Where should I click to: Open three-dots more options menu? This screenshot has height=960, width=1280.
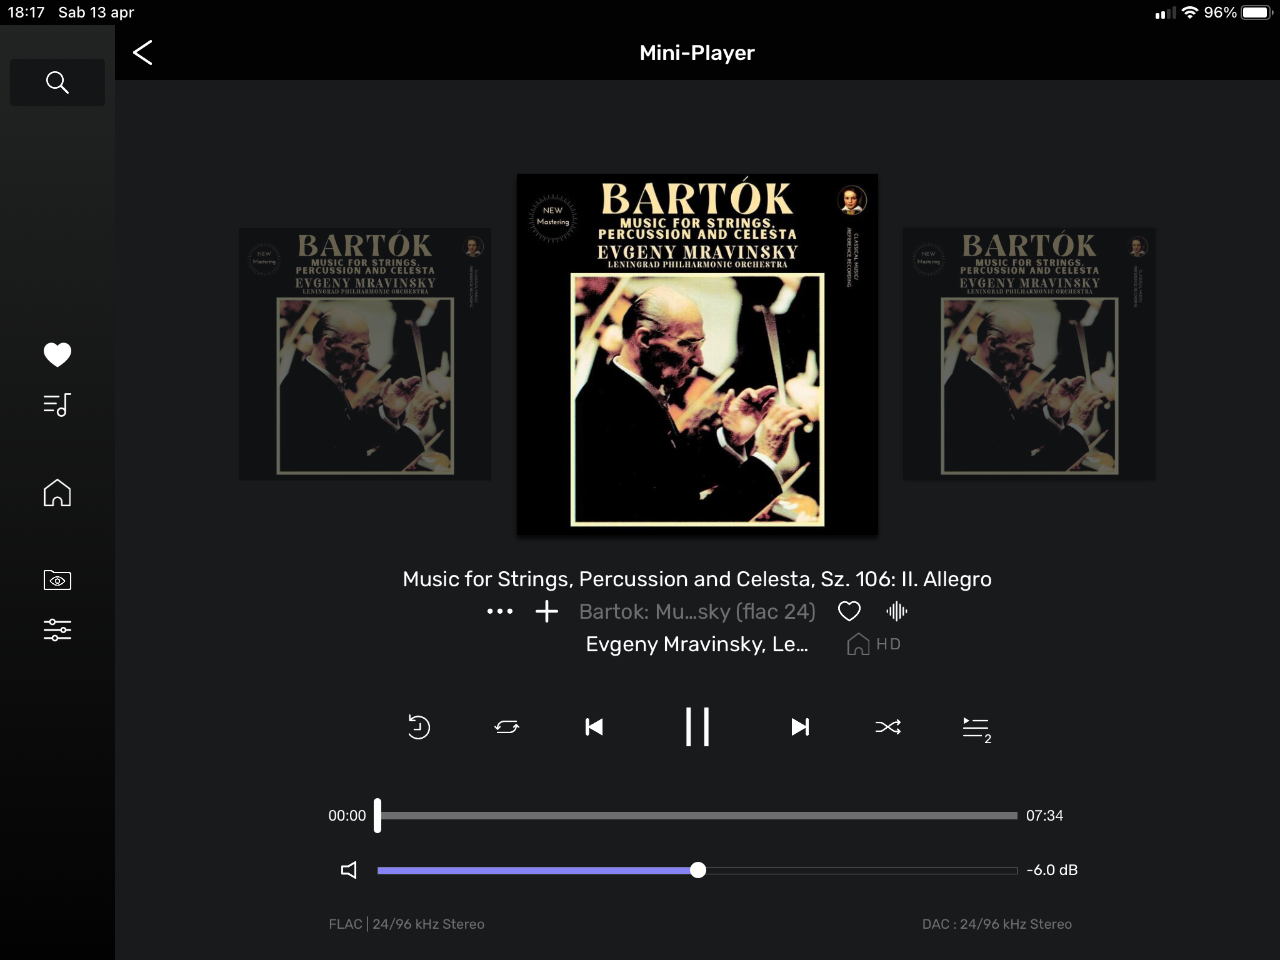click(500, 611)
